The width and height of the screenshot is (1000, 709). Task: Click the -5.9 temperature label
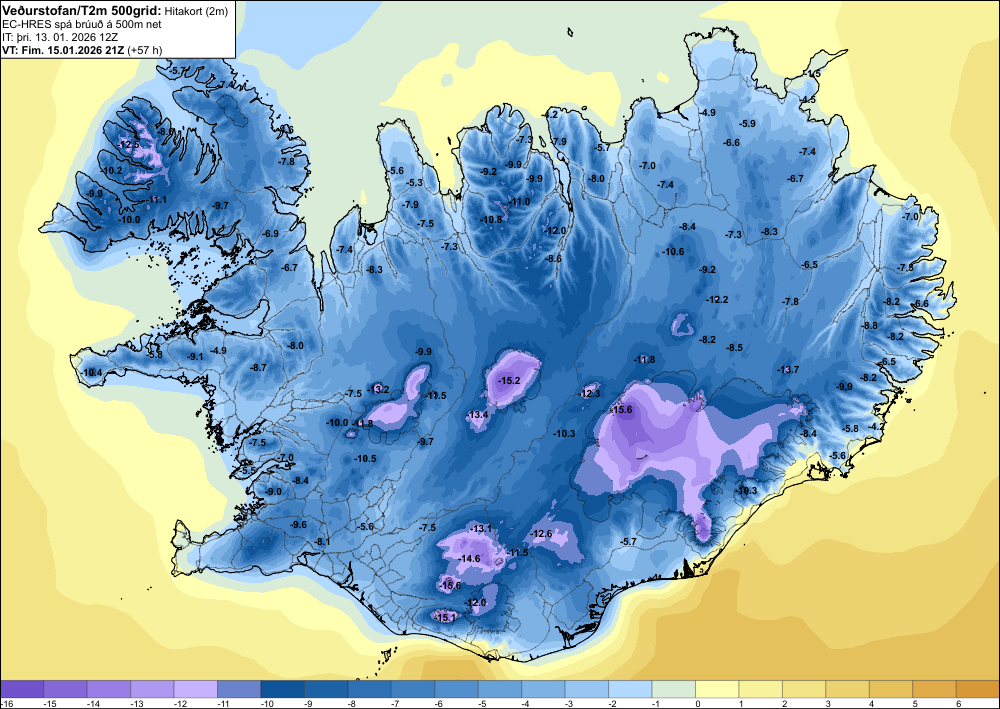[x=747, y=123]
